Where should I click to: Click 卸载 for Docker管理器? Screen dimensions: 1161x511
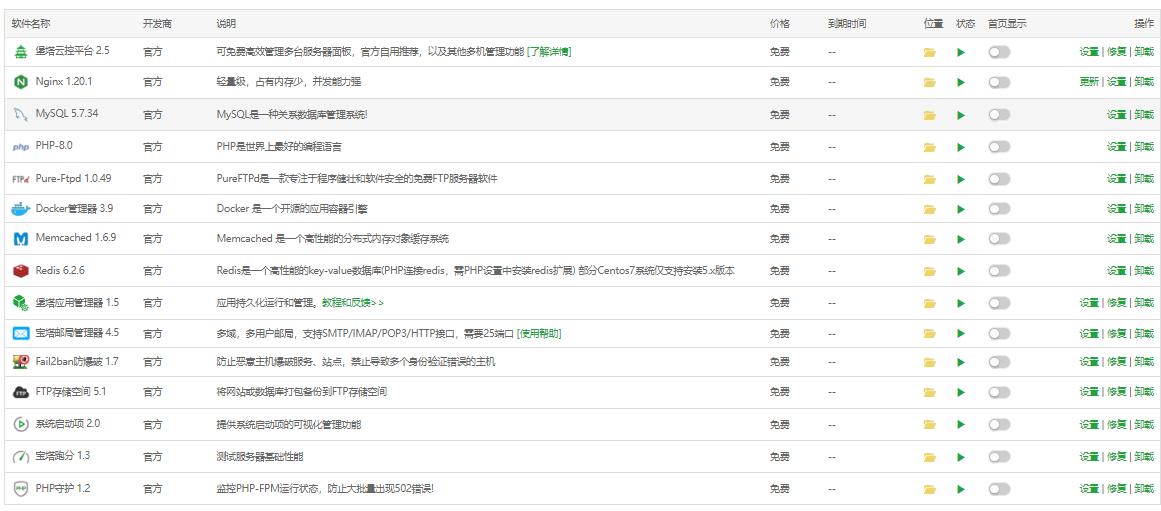(x=1144, y=209)
